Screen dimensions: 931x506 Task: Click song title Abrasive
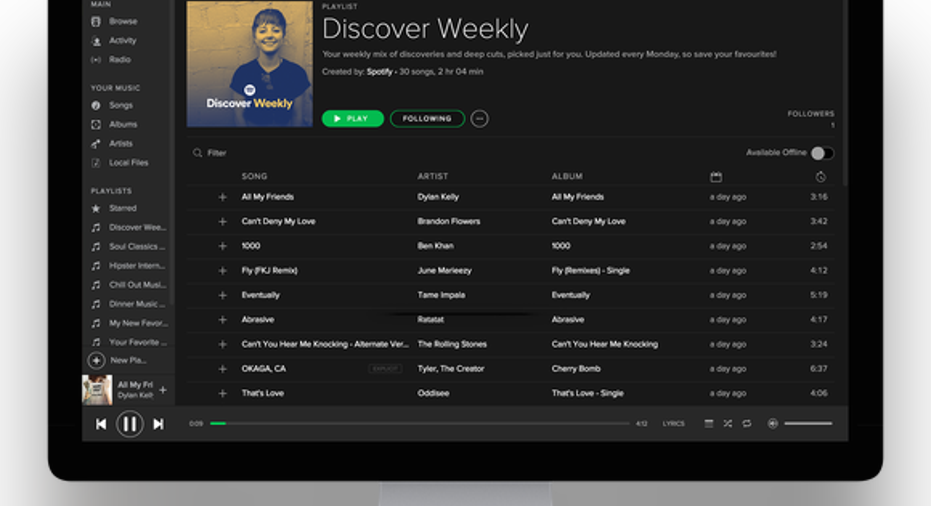(x=258, y=320)
